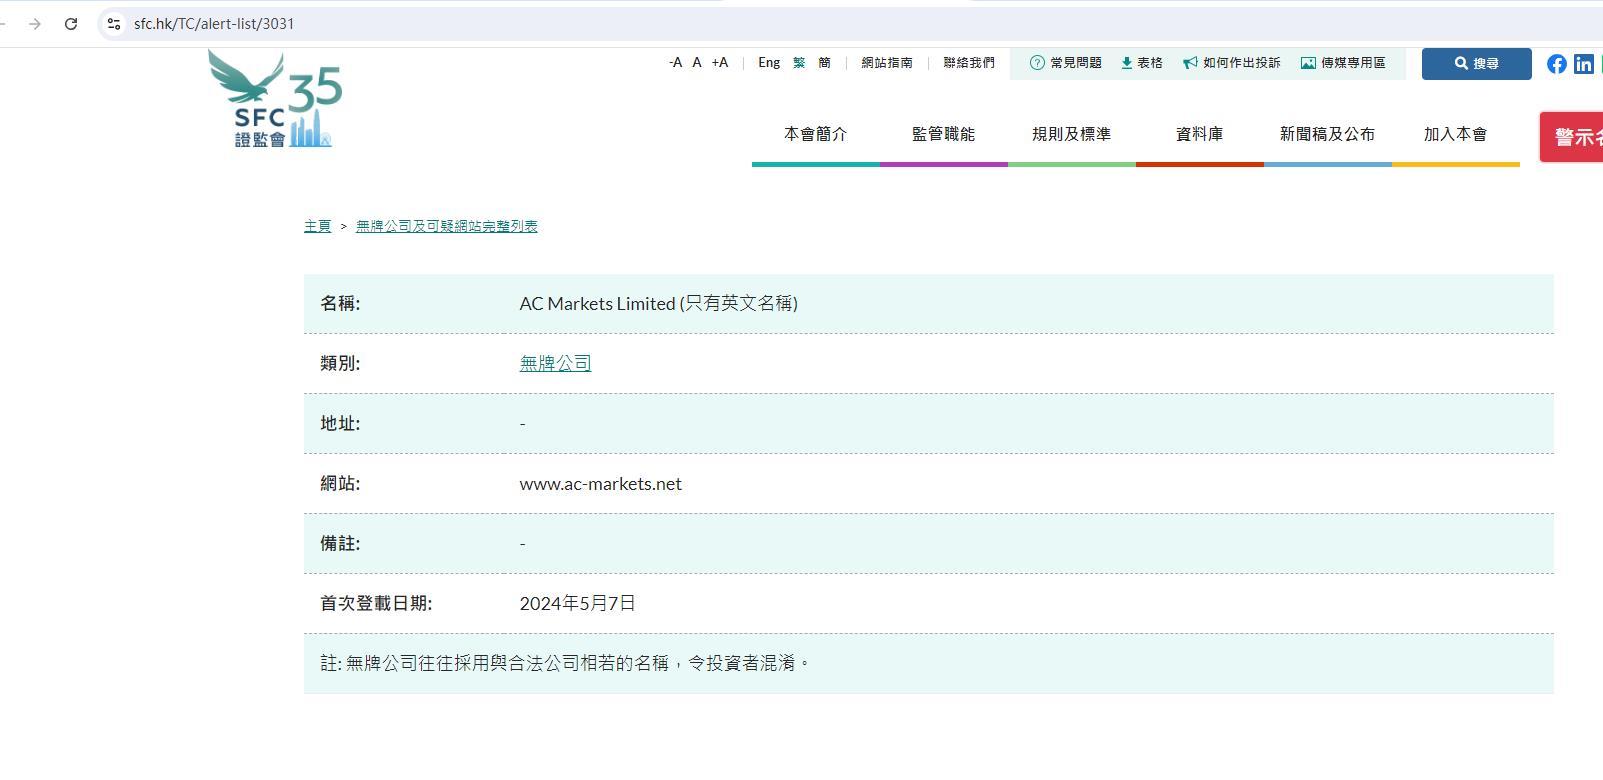Image resolution: width=1603 pixels, height=780 pixels.
Task: Click the browser address bar URL
Action: pyautogui.click(x=214, y=24)
